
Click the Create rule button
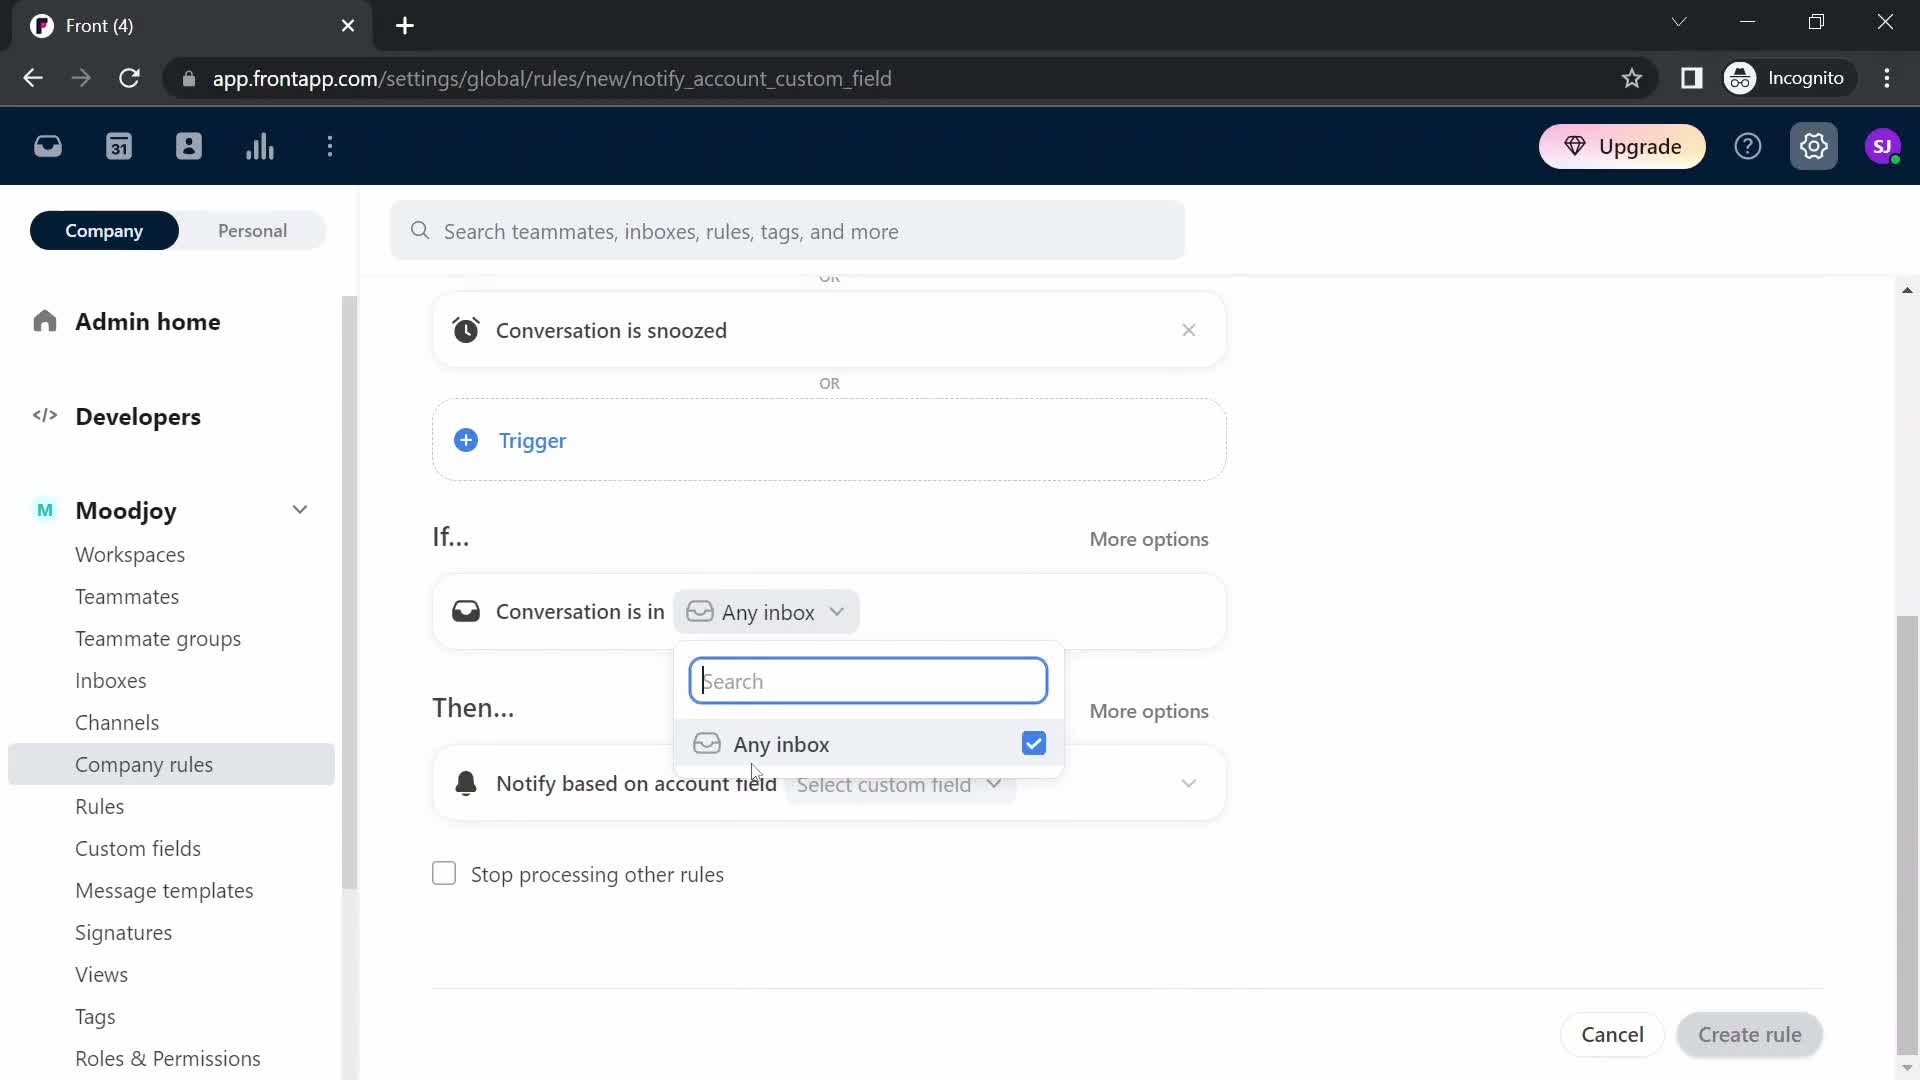point(1749,1034)
